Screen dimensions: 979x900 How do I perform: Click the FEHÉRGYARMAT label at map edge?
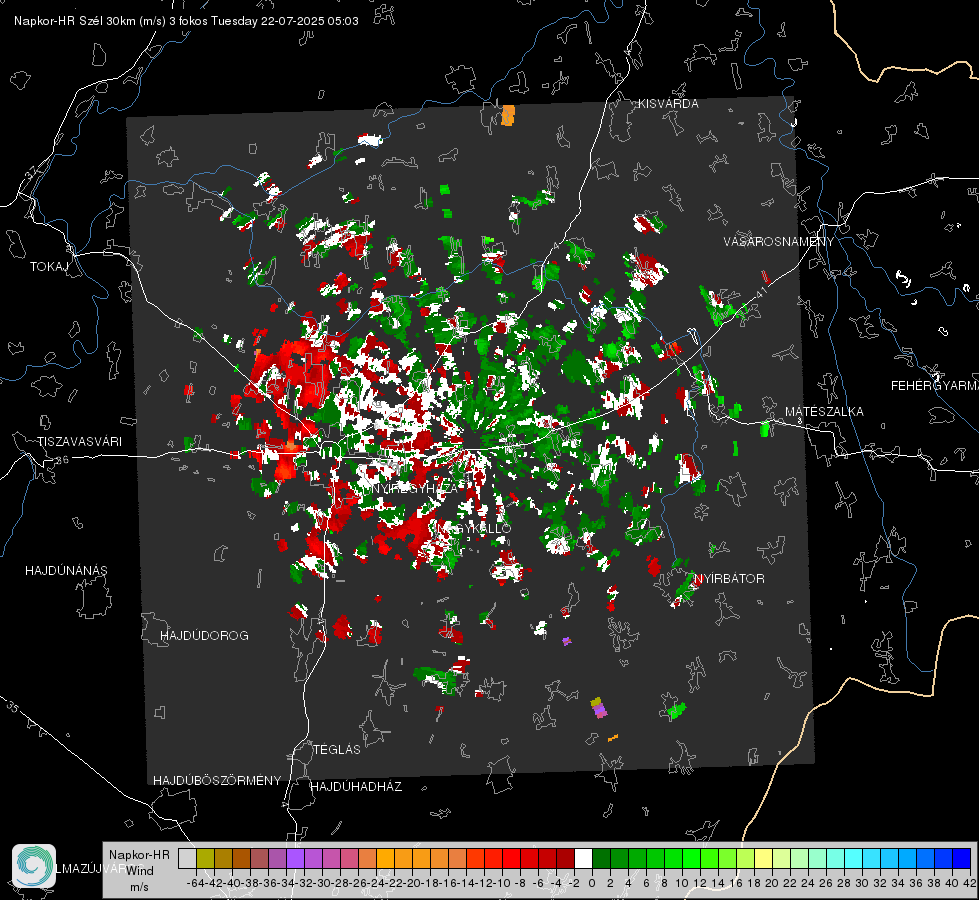(934, 386)
